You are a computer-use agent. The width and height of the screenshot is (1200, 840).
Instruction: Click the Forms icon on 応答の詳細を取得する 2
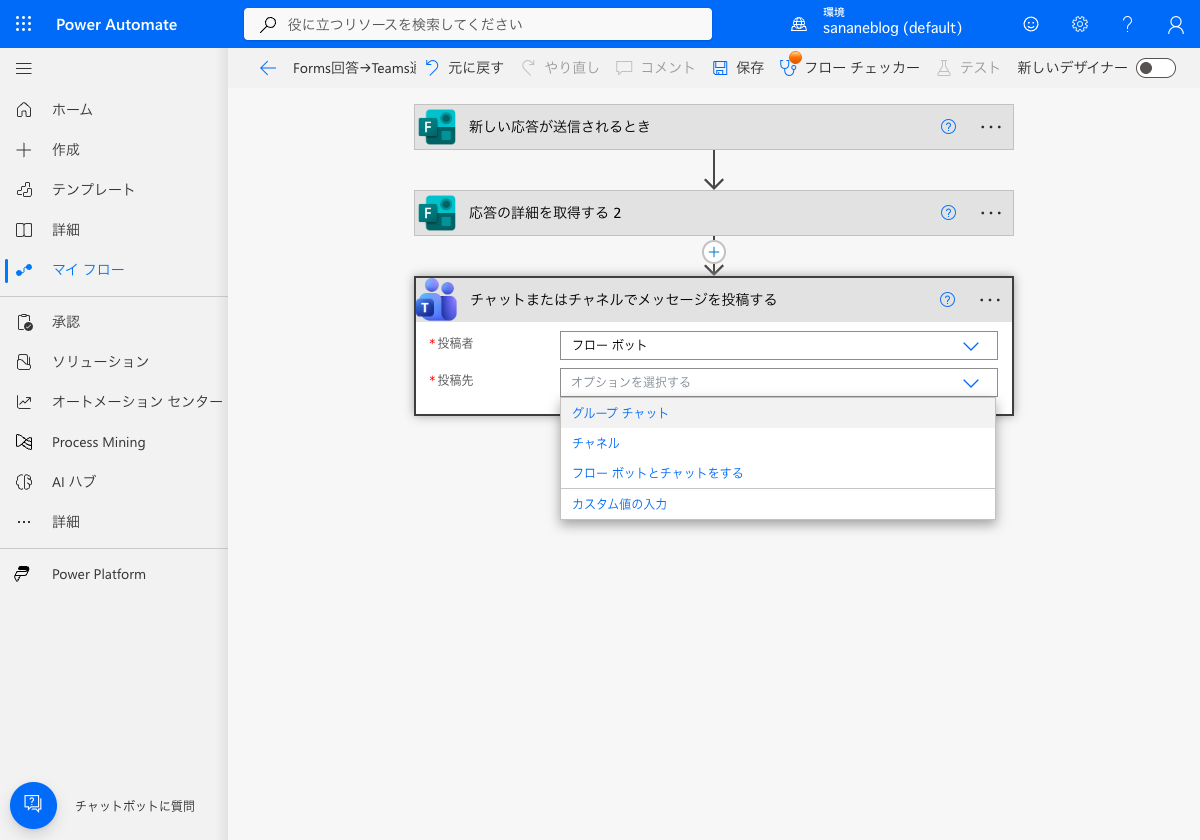(436, 213)
